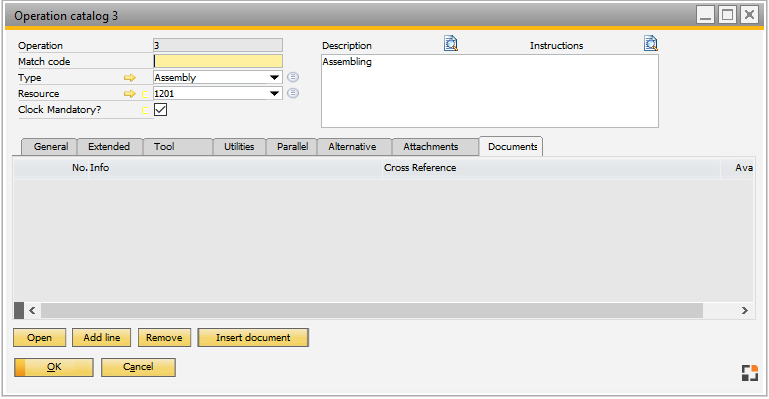Open the Utilities tab
769x399 pixels.
click(x=239, y=147)
